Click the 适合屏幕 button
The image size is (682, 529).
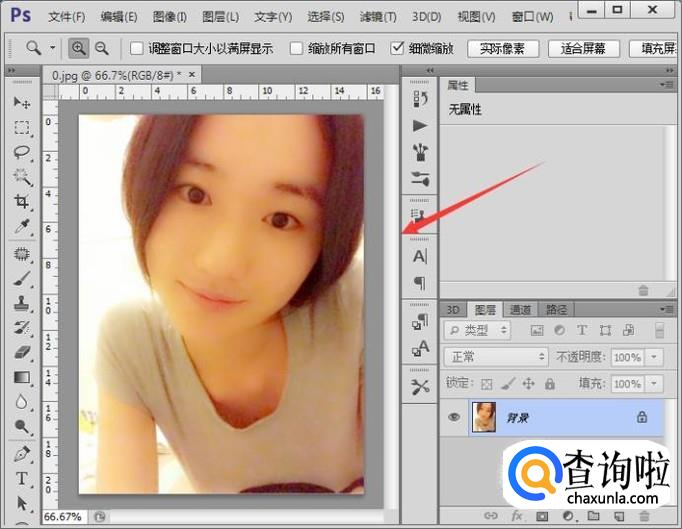[583, 48]
